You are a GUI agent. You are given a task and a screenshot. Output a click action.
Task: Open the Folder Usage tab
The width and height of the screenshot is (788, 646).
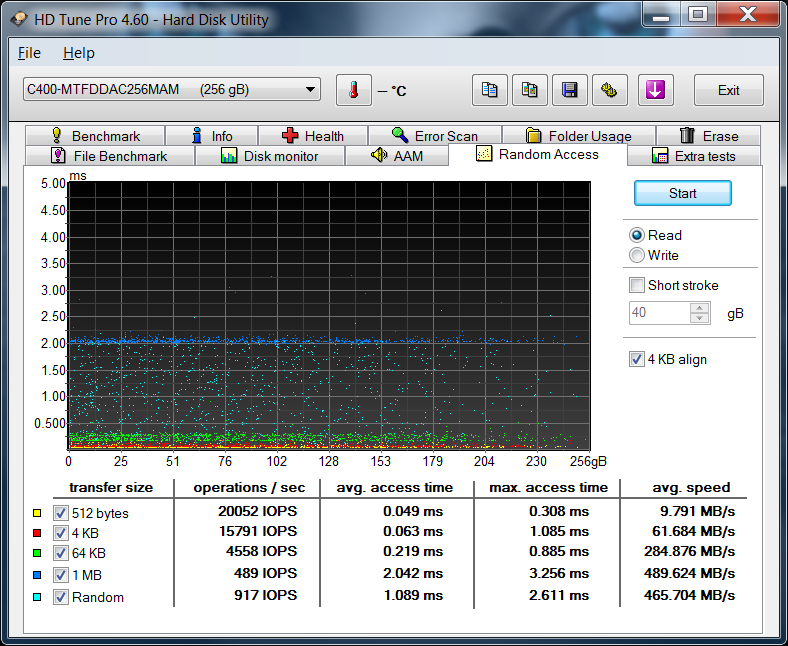[x=578, y=136]
